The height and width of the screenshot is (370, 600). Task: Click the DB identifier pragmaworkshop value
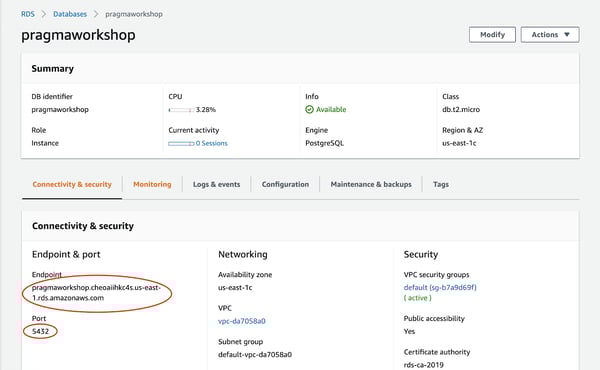pyautogui.click(x=60, y=109)
